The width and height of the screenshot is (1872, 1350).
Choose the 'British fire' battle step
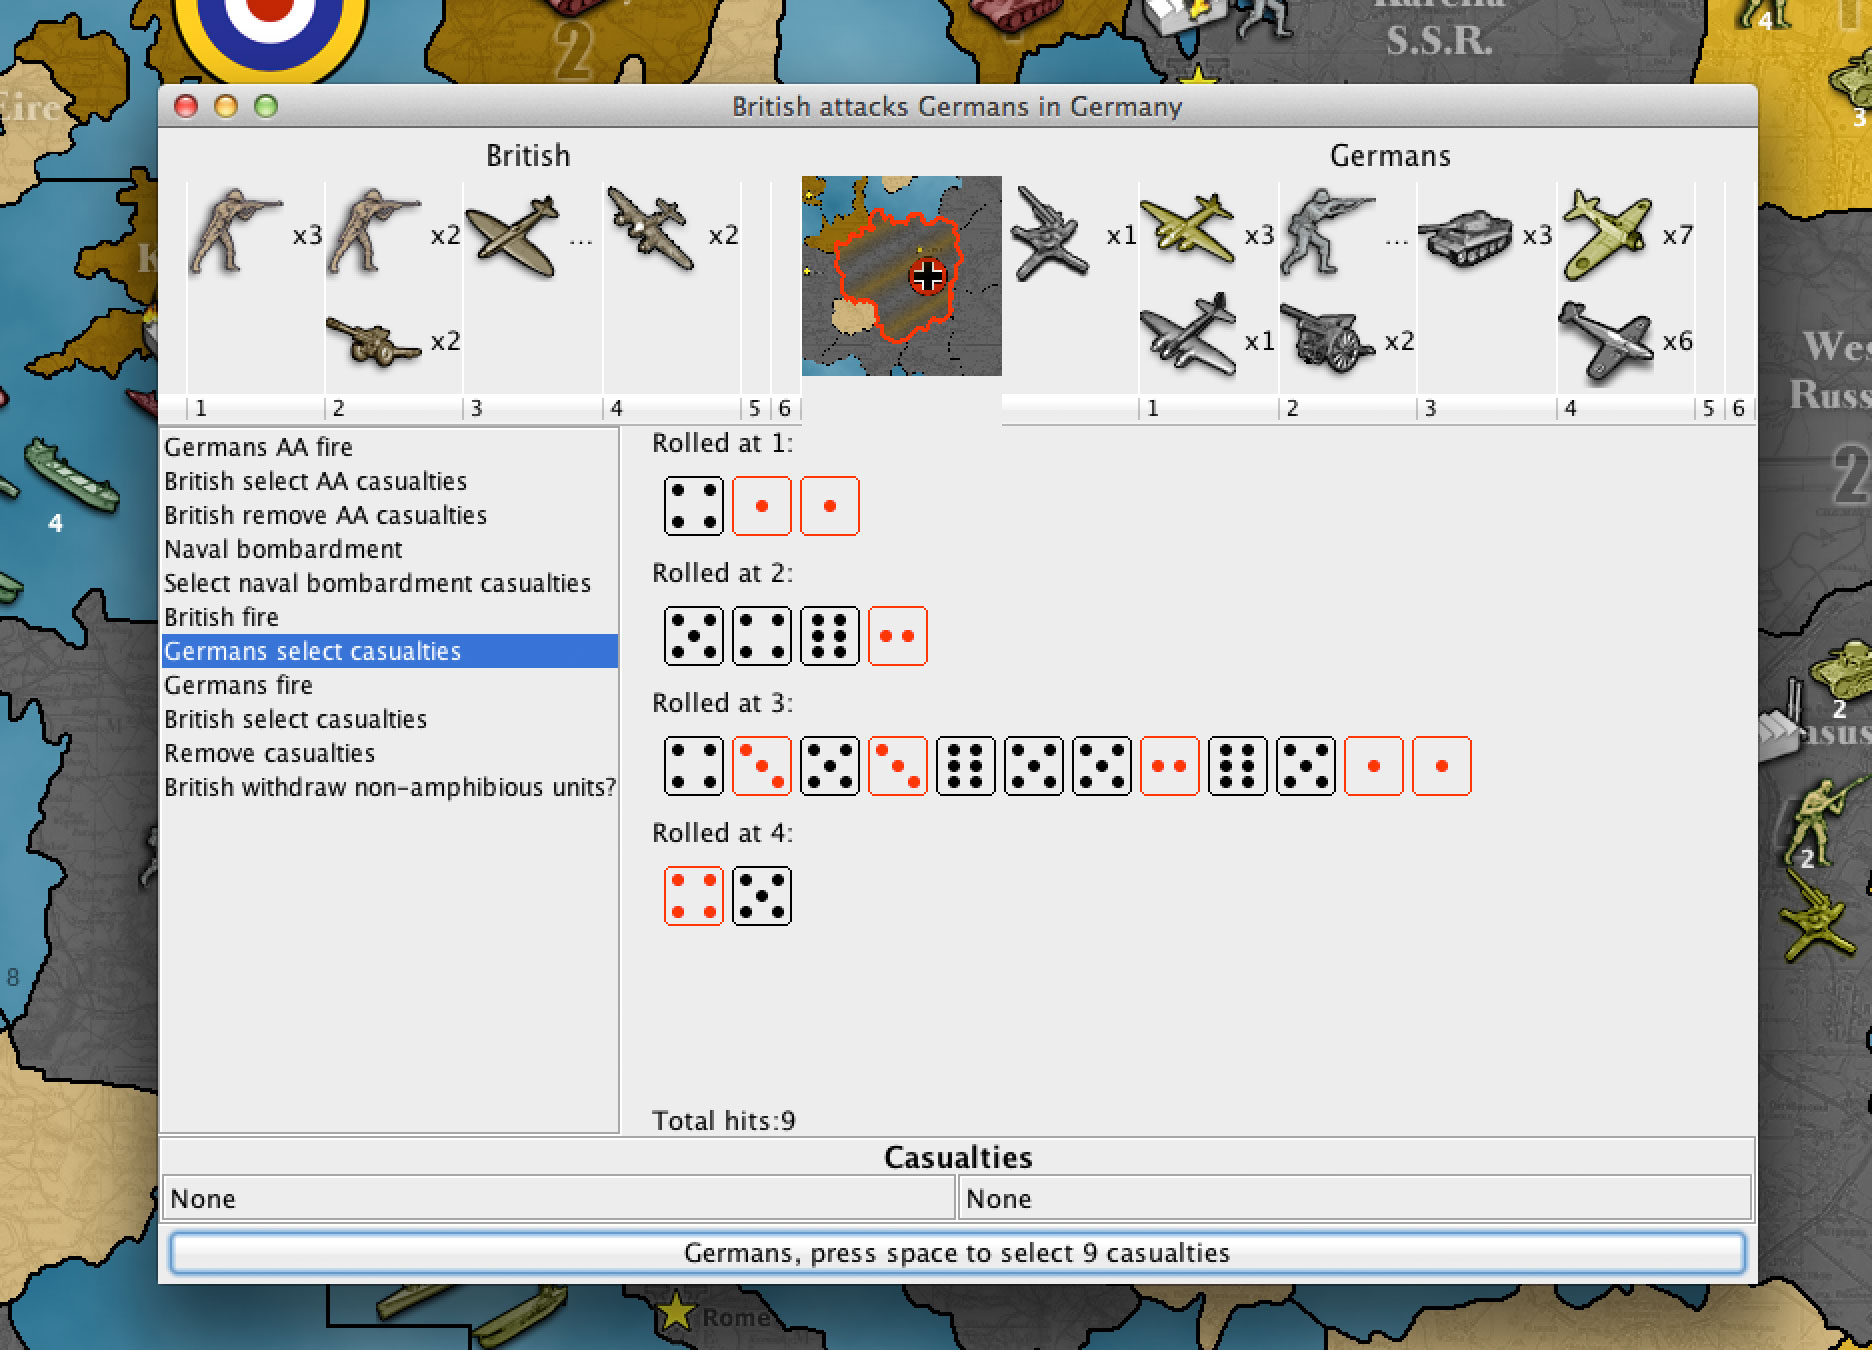pyautogui.click(x=221, y=617)
